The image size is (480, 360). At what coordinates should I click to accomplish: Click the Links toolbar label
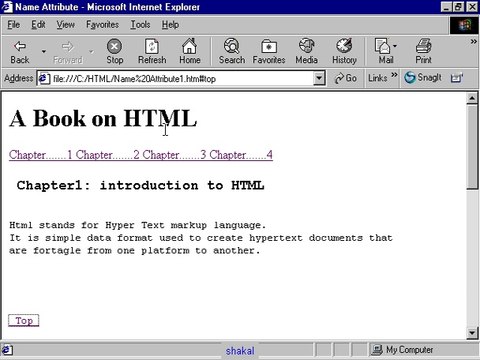(x=377, y=78)
